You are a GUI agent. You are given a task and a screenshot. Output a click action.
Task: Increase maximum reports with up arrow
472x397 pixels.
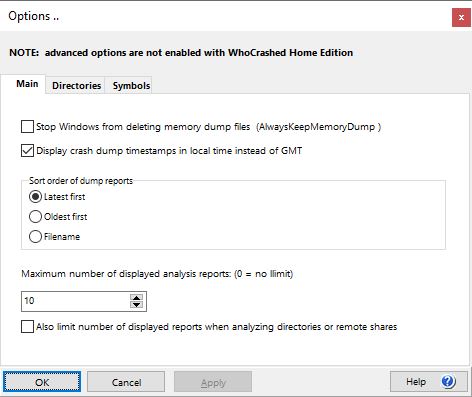(136, 297)
